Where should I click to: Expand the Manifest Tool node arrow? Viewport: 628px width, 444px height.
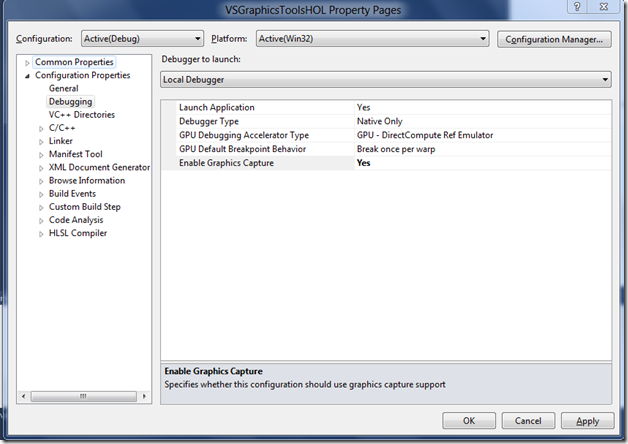(x=41, y=155)
